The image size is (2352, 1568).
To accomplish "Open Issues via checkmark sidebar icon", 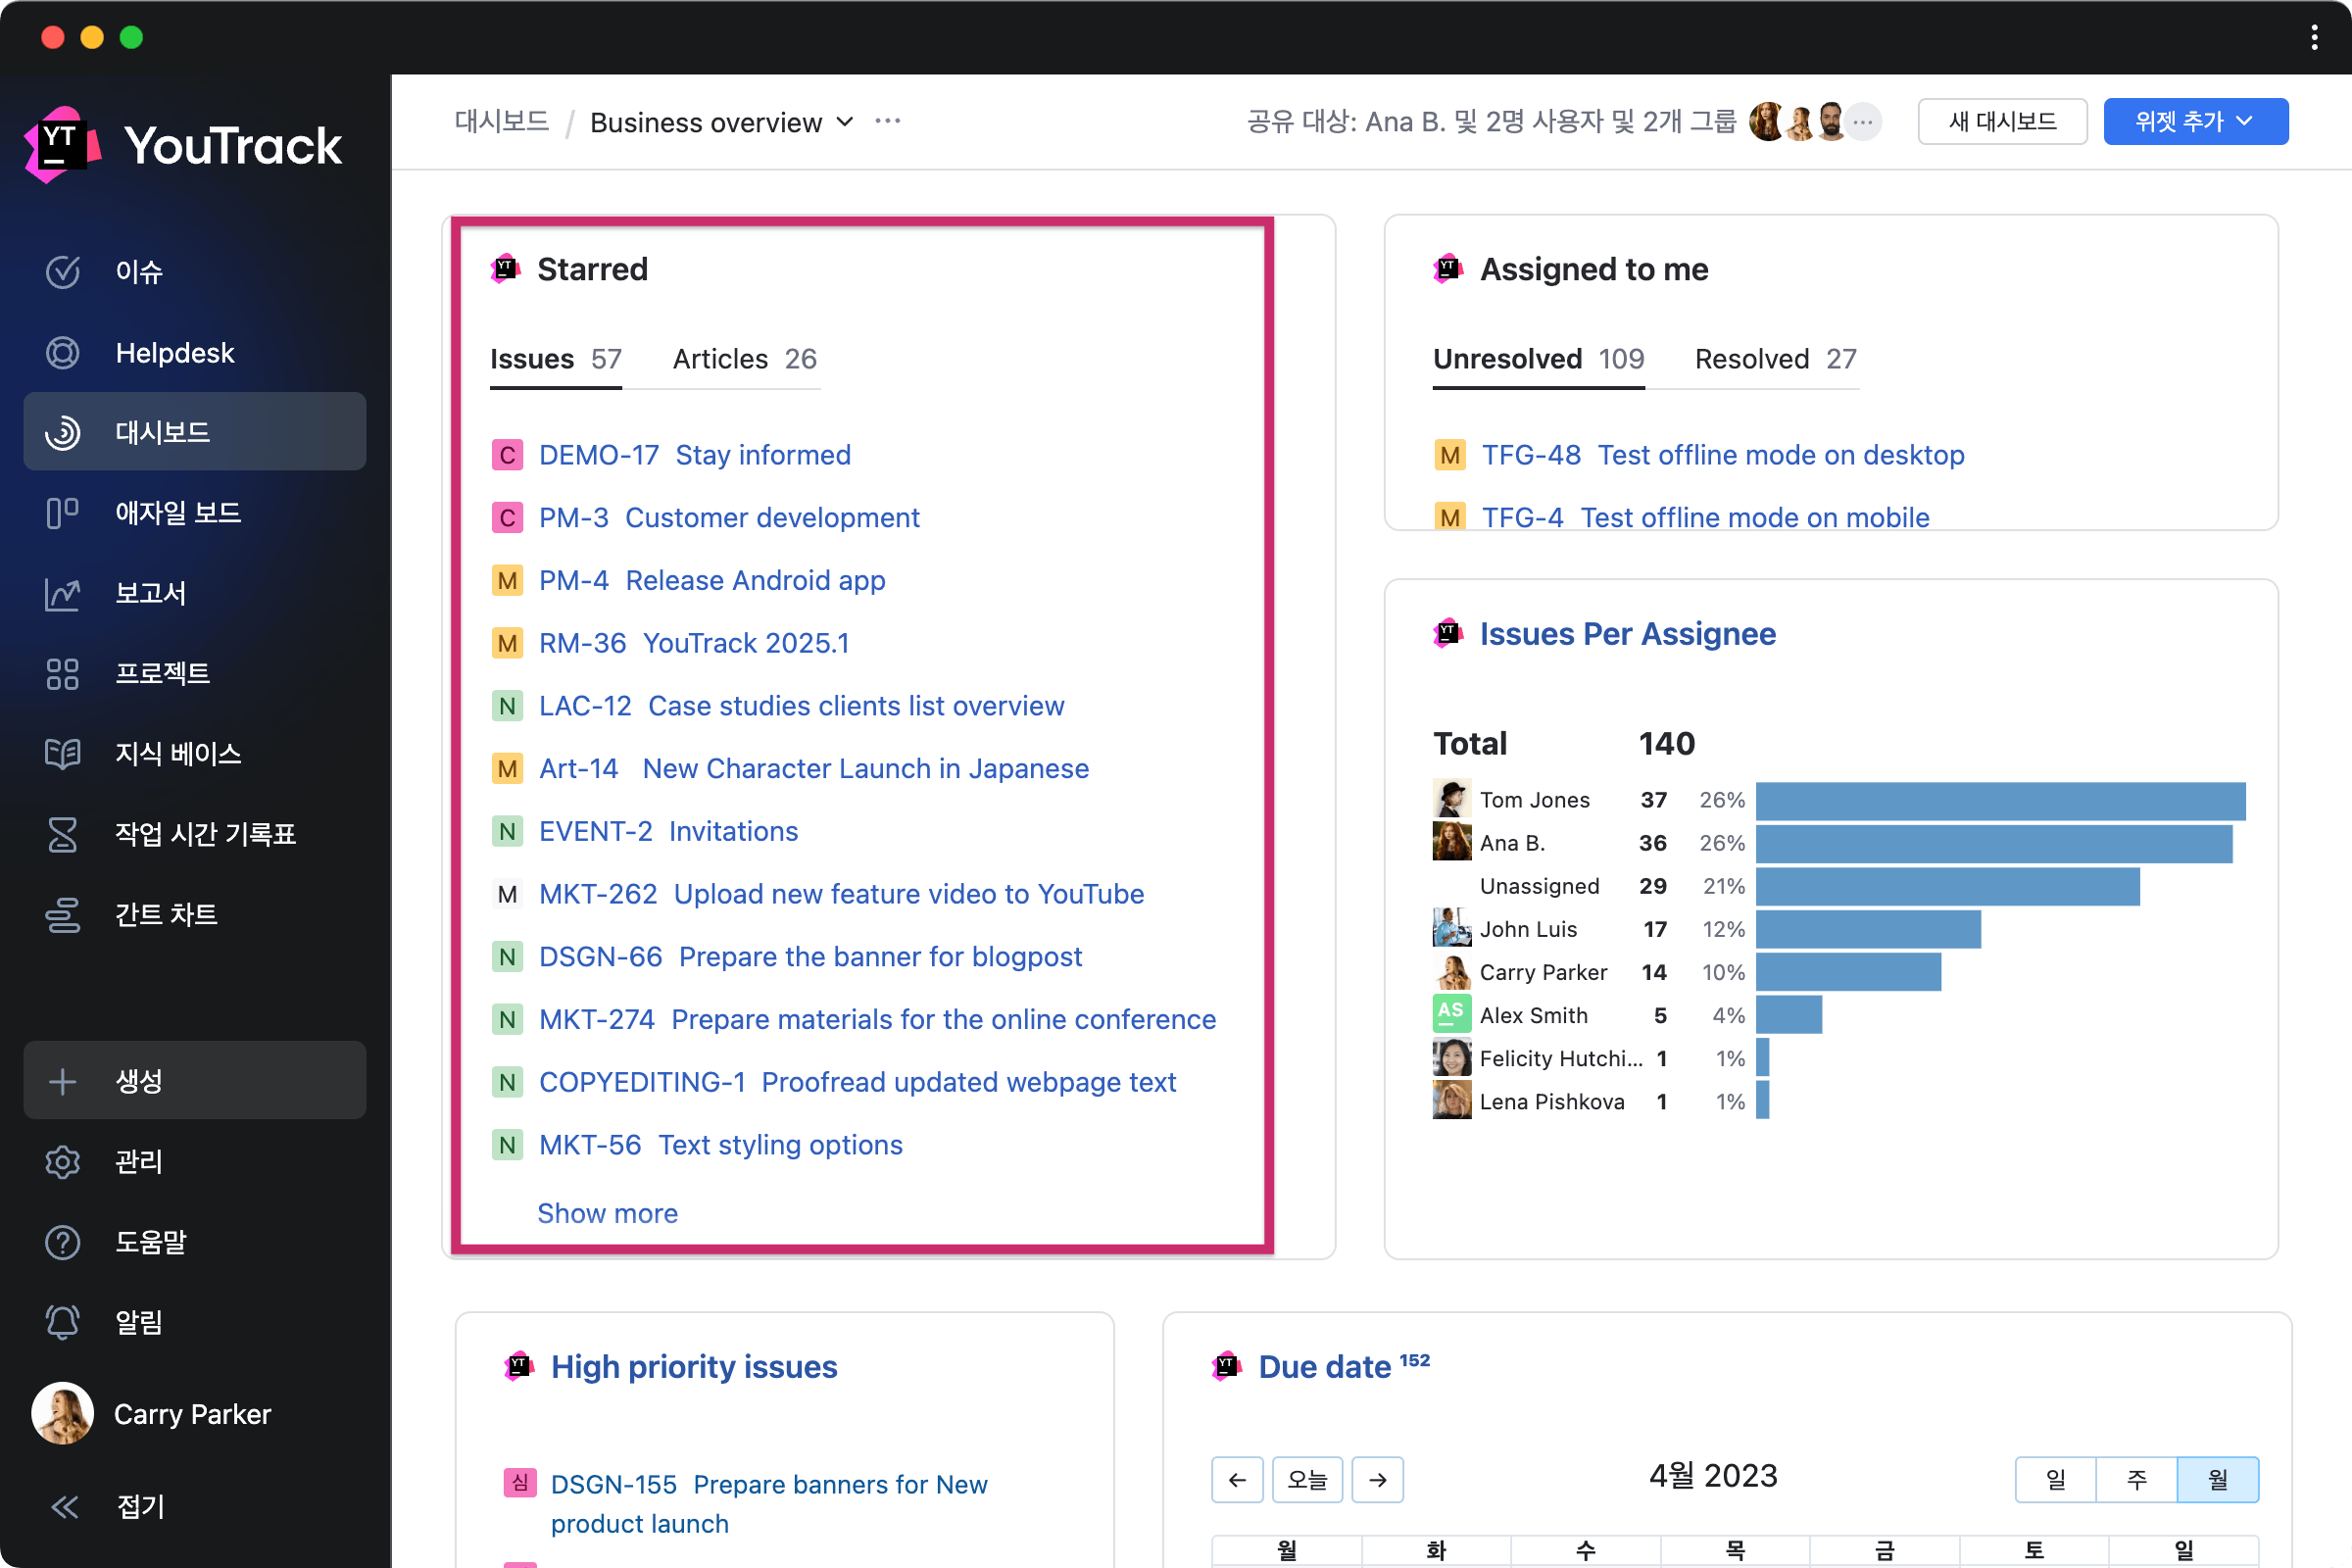I will (x=62, y=272).
